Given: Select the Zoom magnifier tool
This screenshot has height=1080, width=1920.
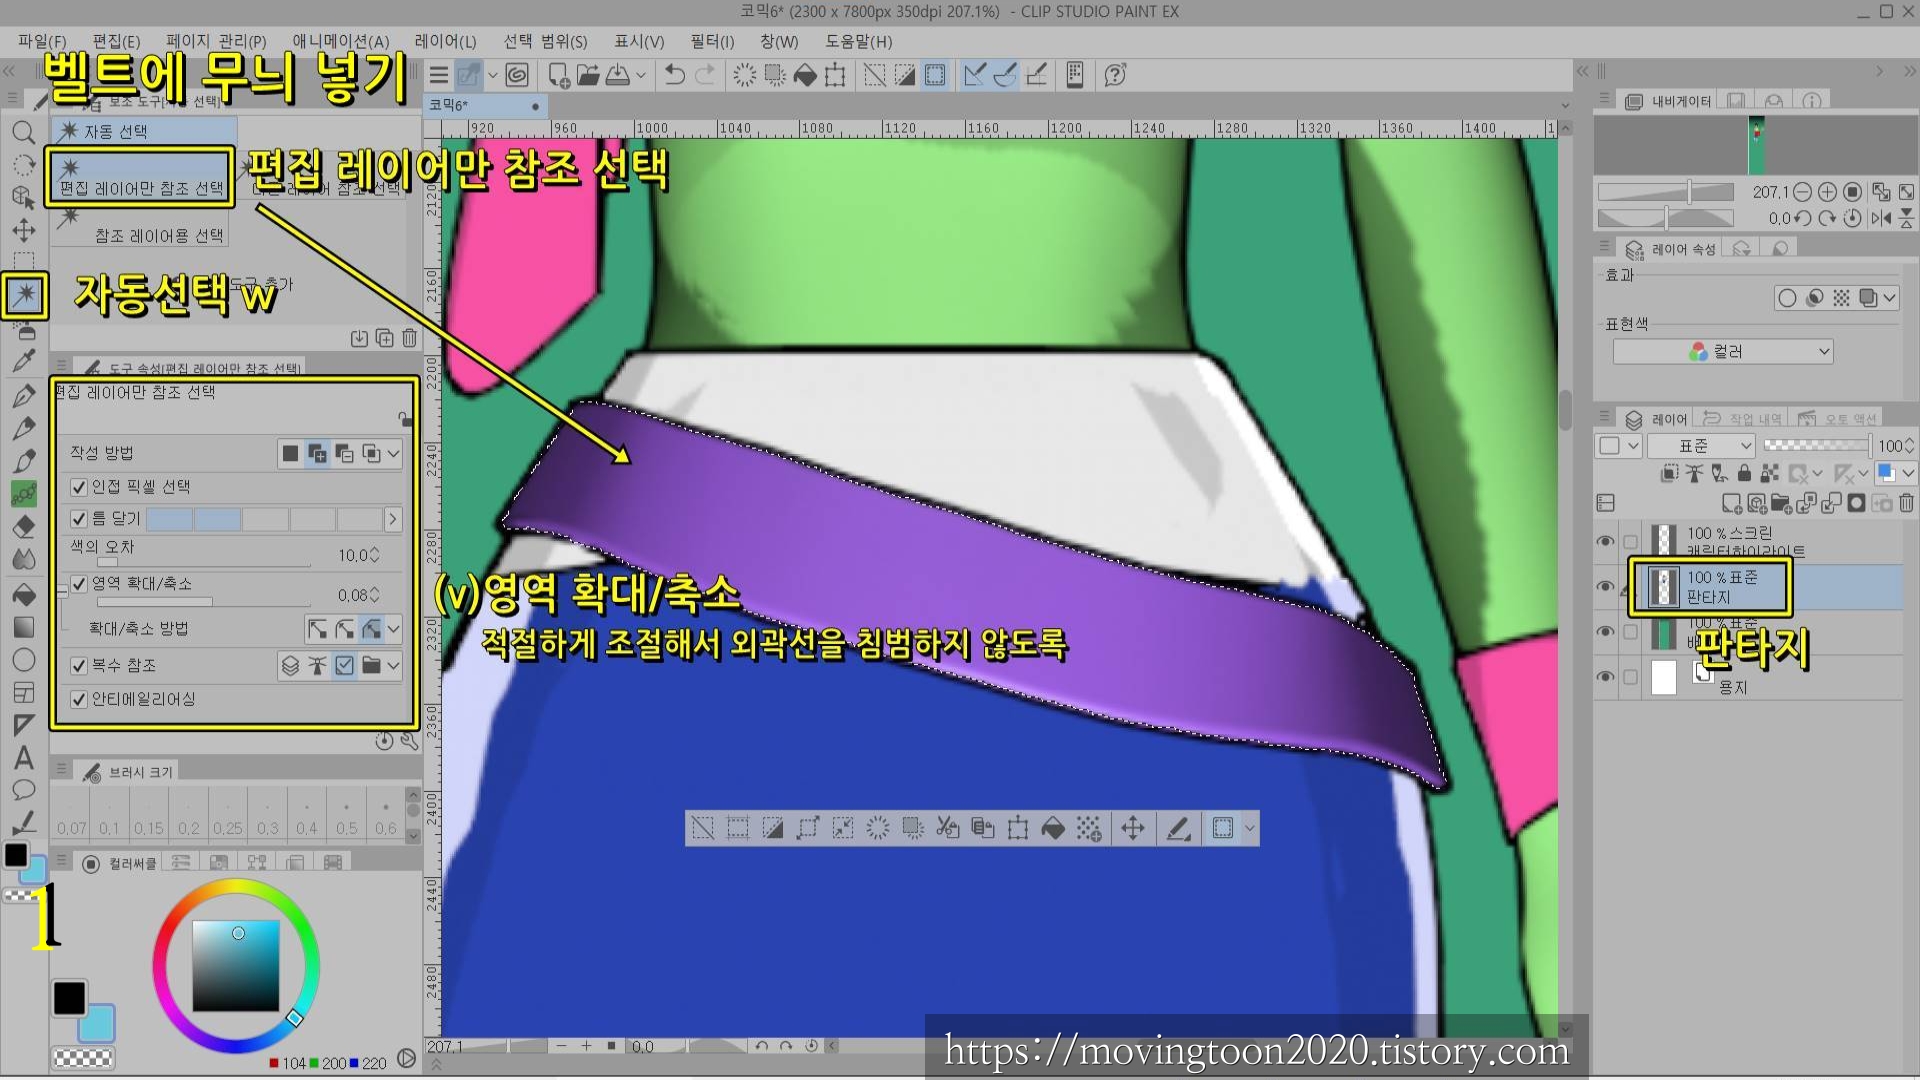Looking at the screenshot, I should 24,132.
